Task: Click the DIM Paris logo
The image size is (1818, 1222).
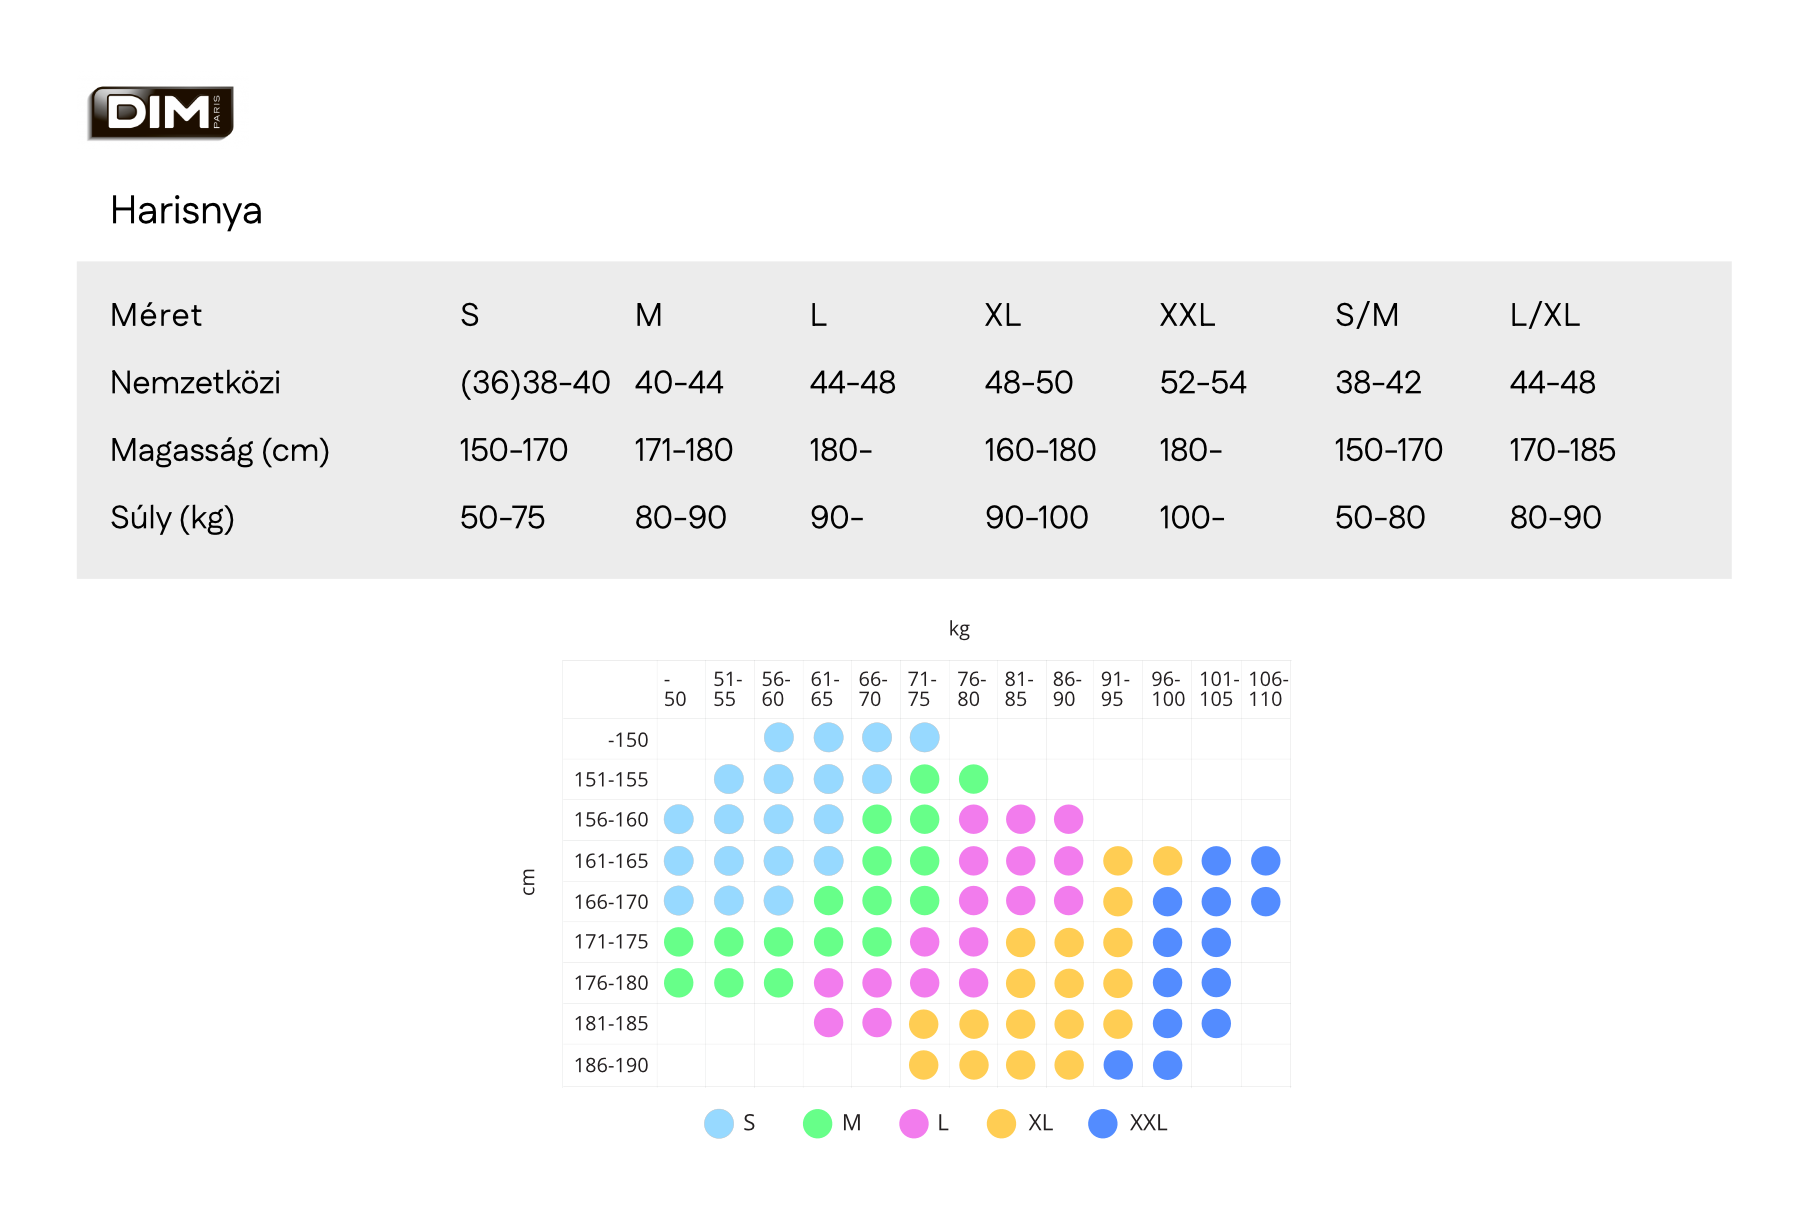Action: pyautogui.click(x=161, y=113)
